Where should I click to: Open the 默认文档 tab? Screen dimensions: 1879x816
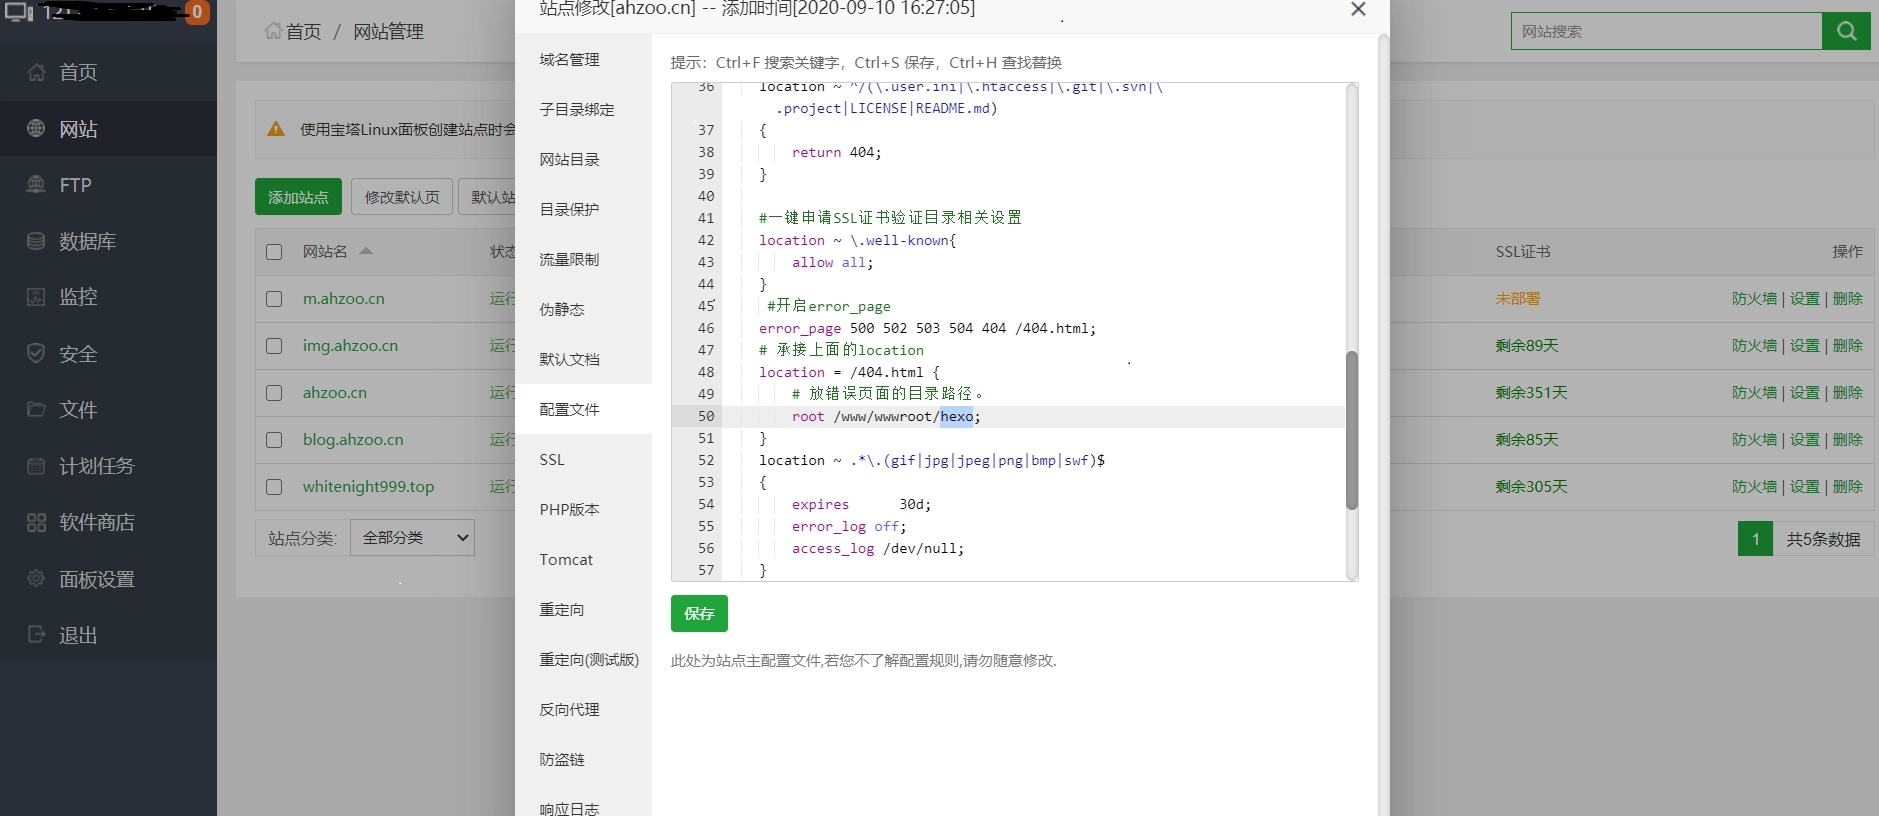(583, 359)
